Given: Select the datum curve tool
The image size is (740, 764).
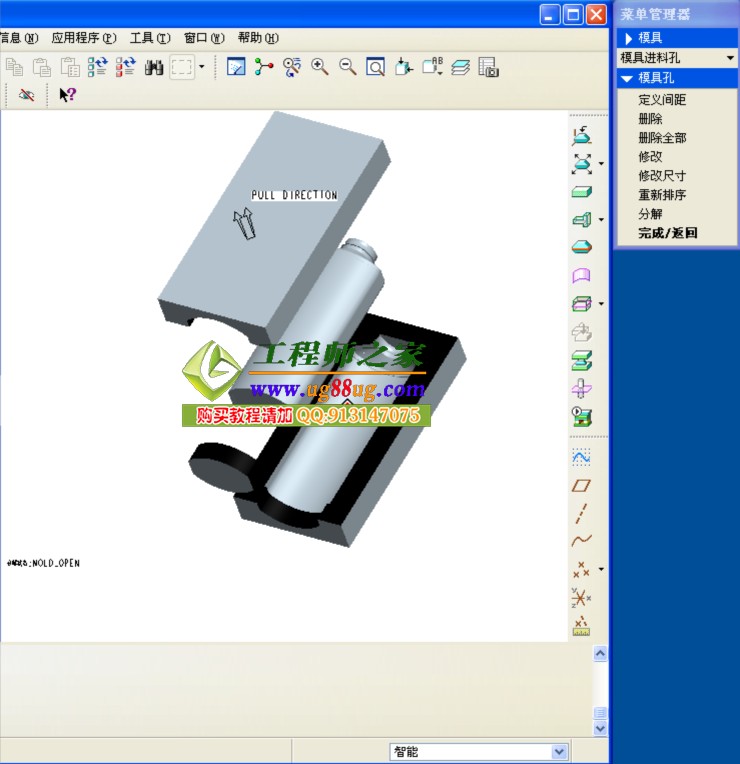Looking at the screenshot, I should pos(581,540).
